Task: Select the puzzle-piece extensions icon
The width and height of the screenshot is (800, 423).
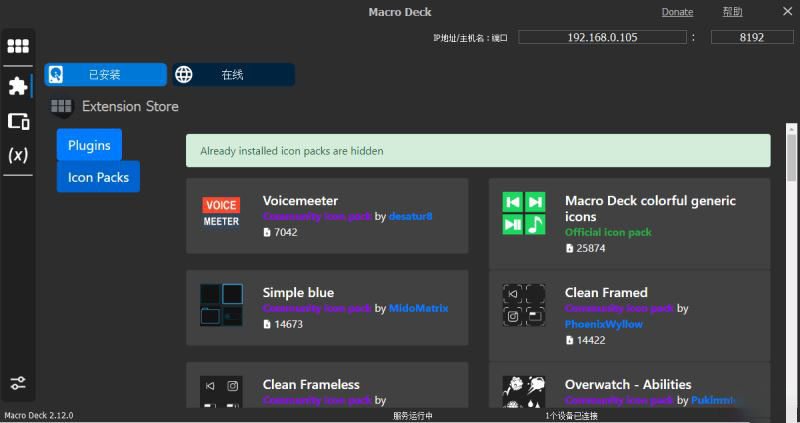Action: tap(18, 86)
